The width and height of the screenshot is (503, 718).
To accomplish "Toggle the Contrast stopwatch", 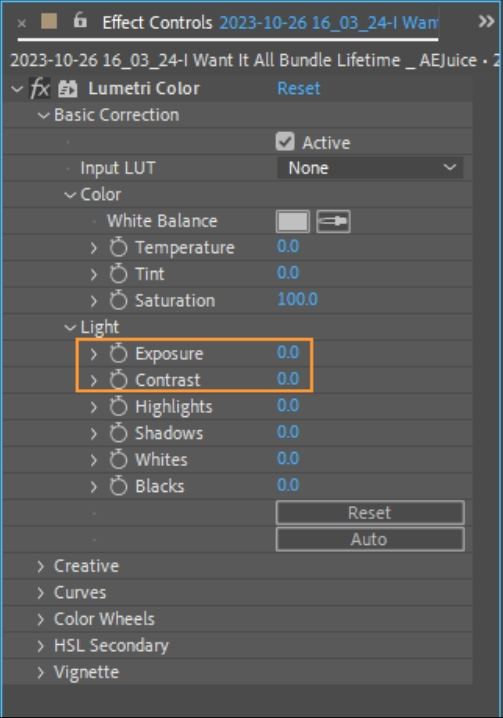I will pos(118,380).
